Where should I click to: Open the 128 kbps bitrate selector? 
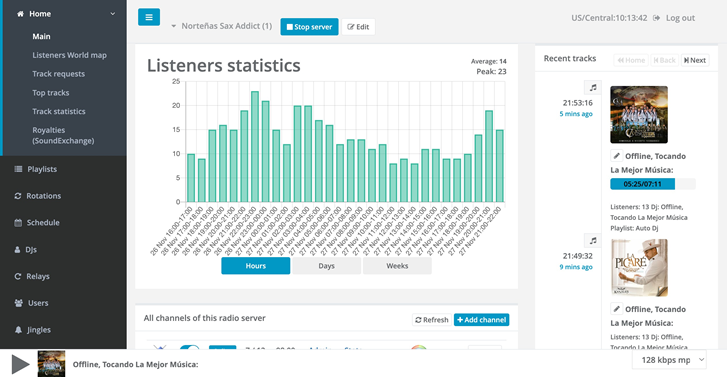click(669, 360)
